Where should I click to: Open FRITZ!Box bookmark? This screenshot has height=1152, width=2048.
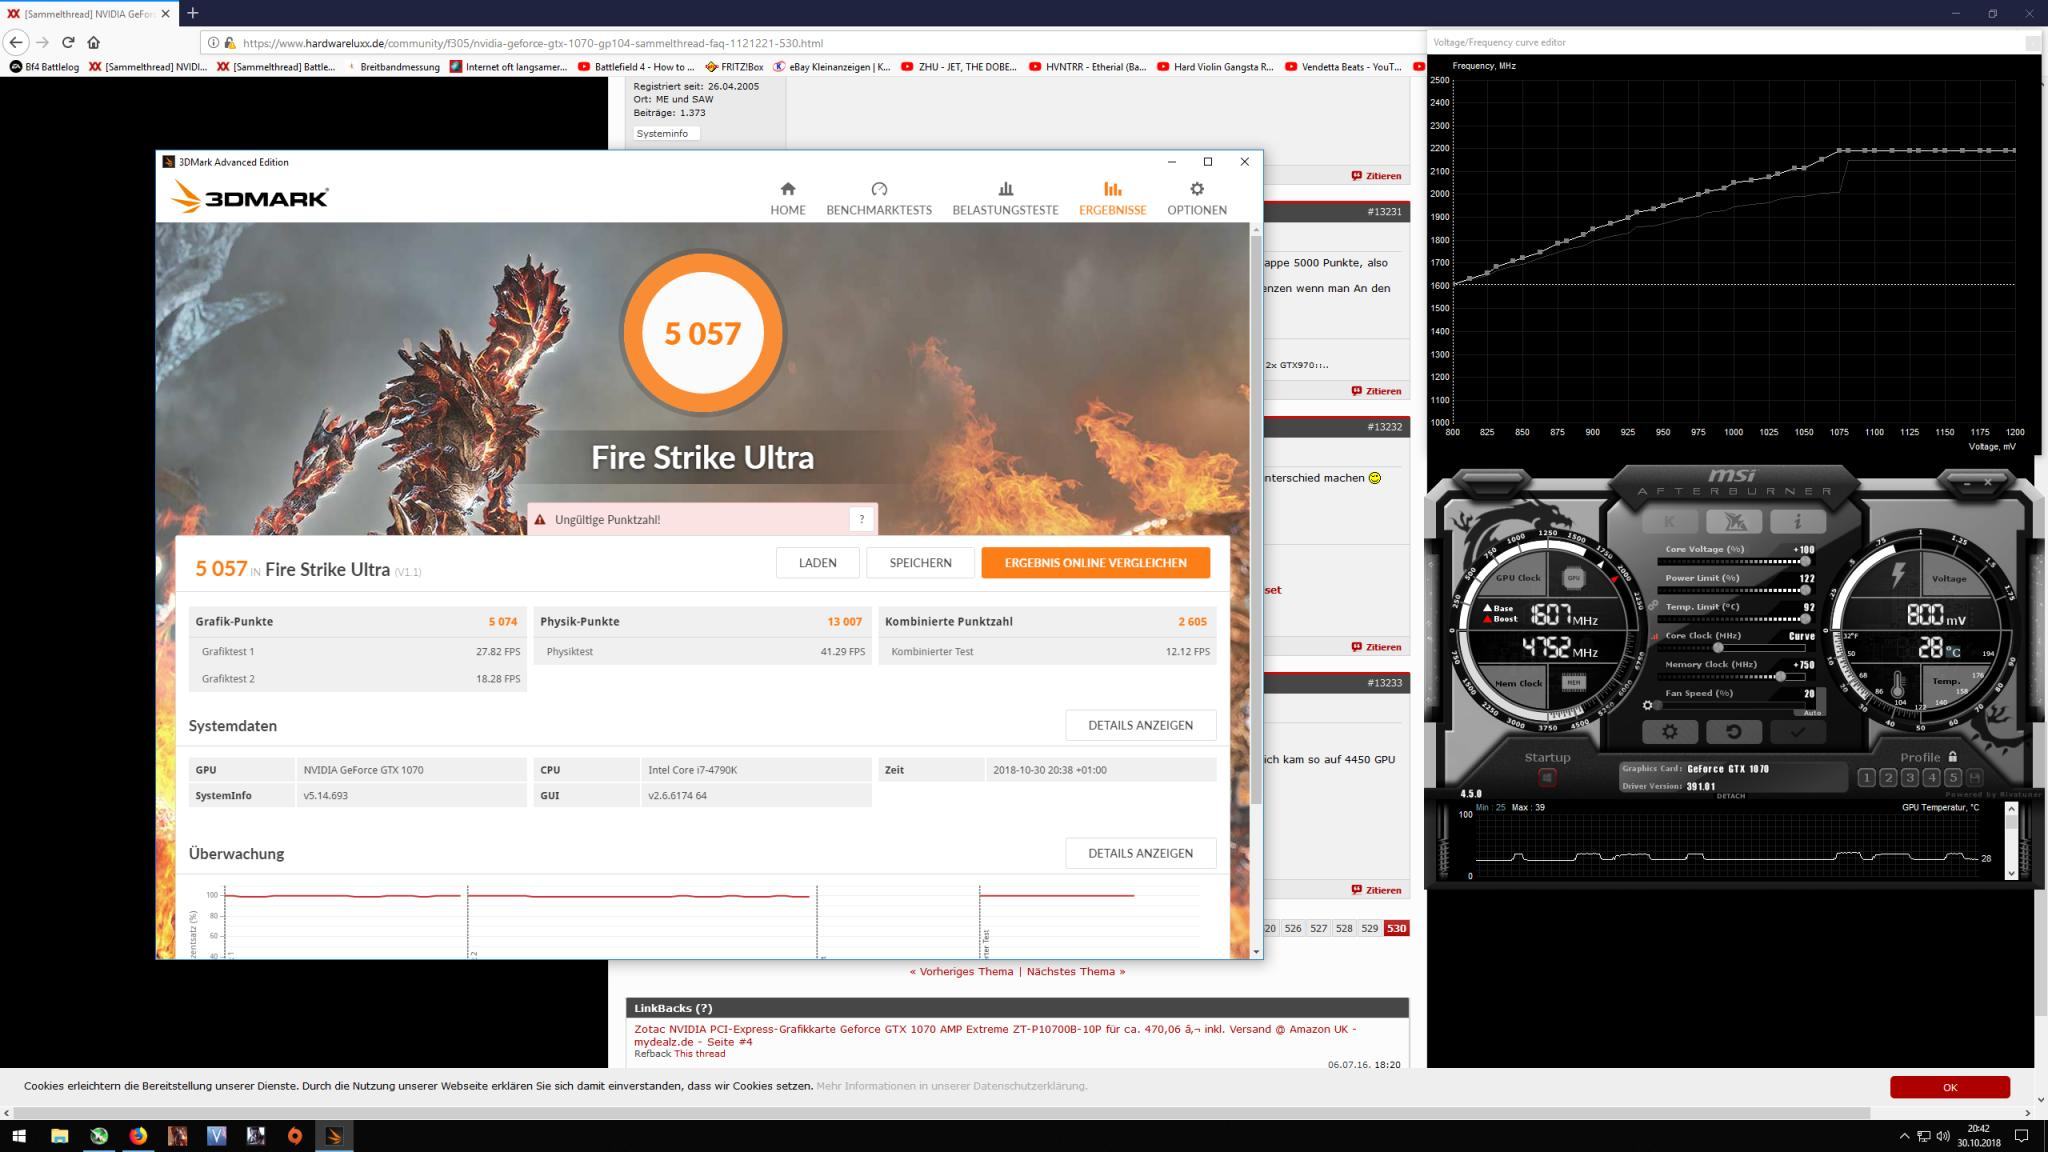[734, 67]
